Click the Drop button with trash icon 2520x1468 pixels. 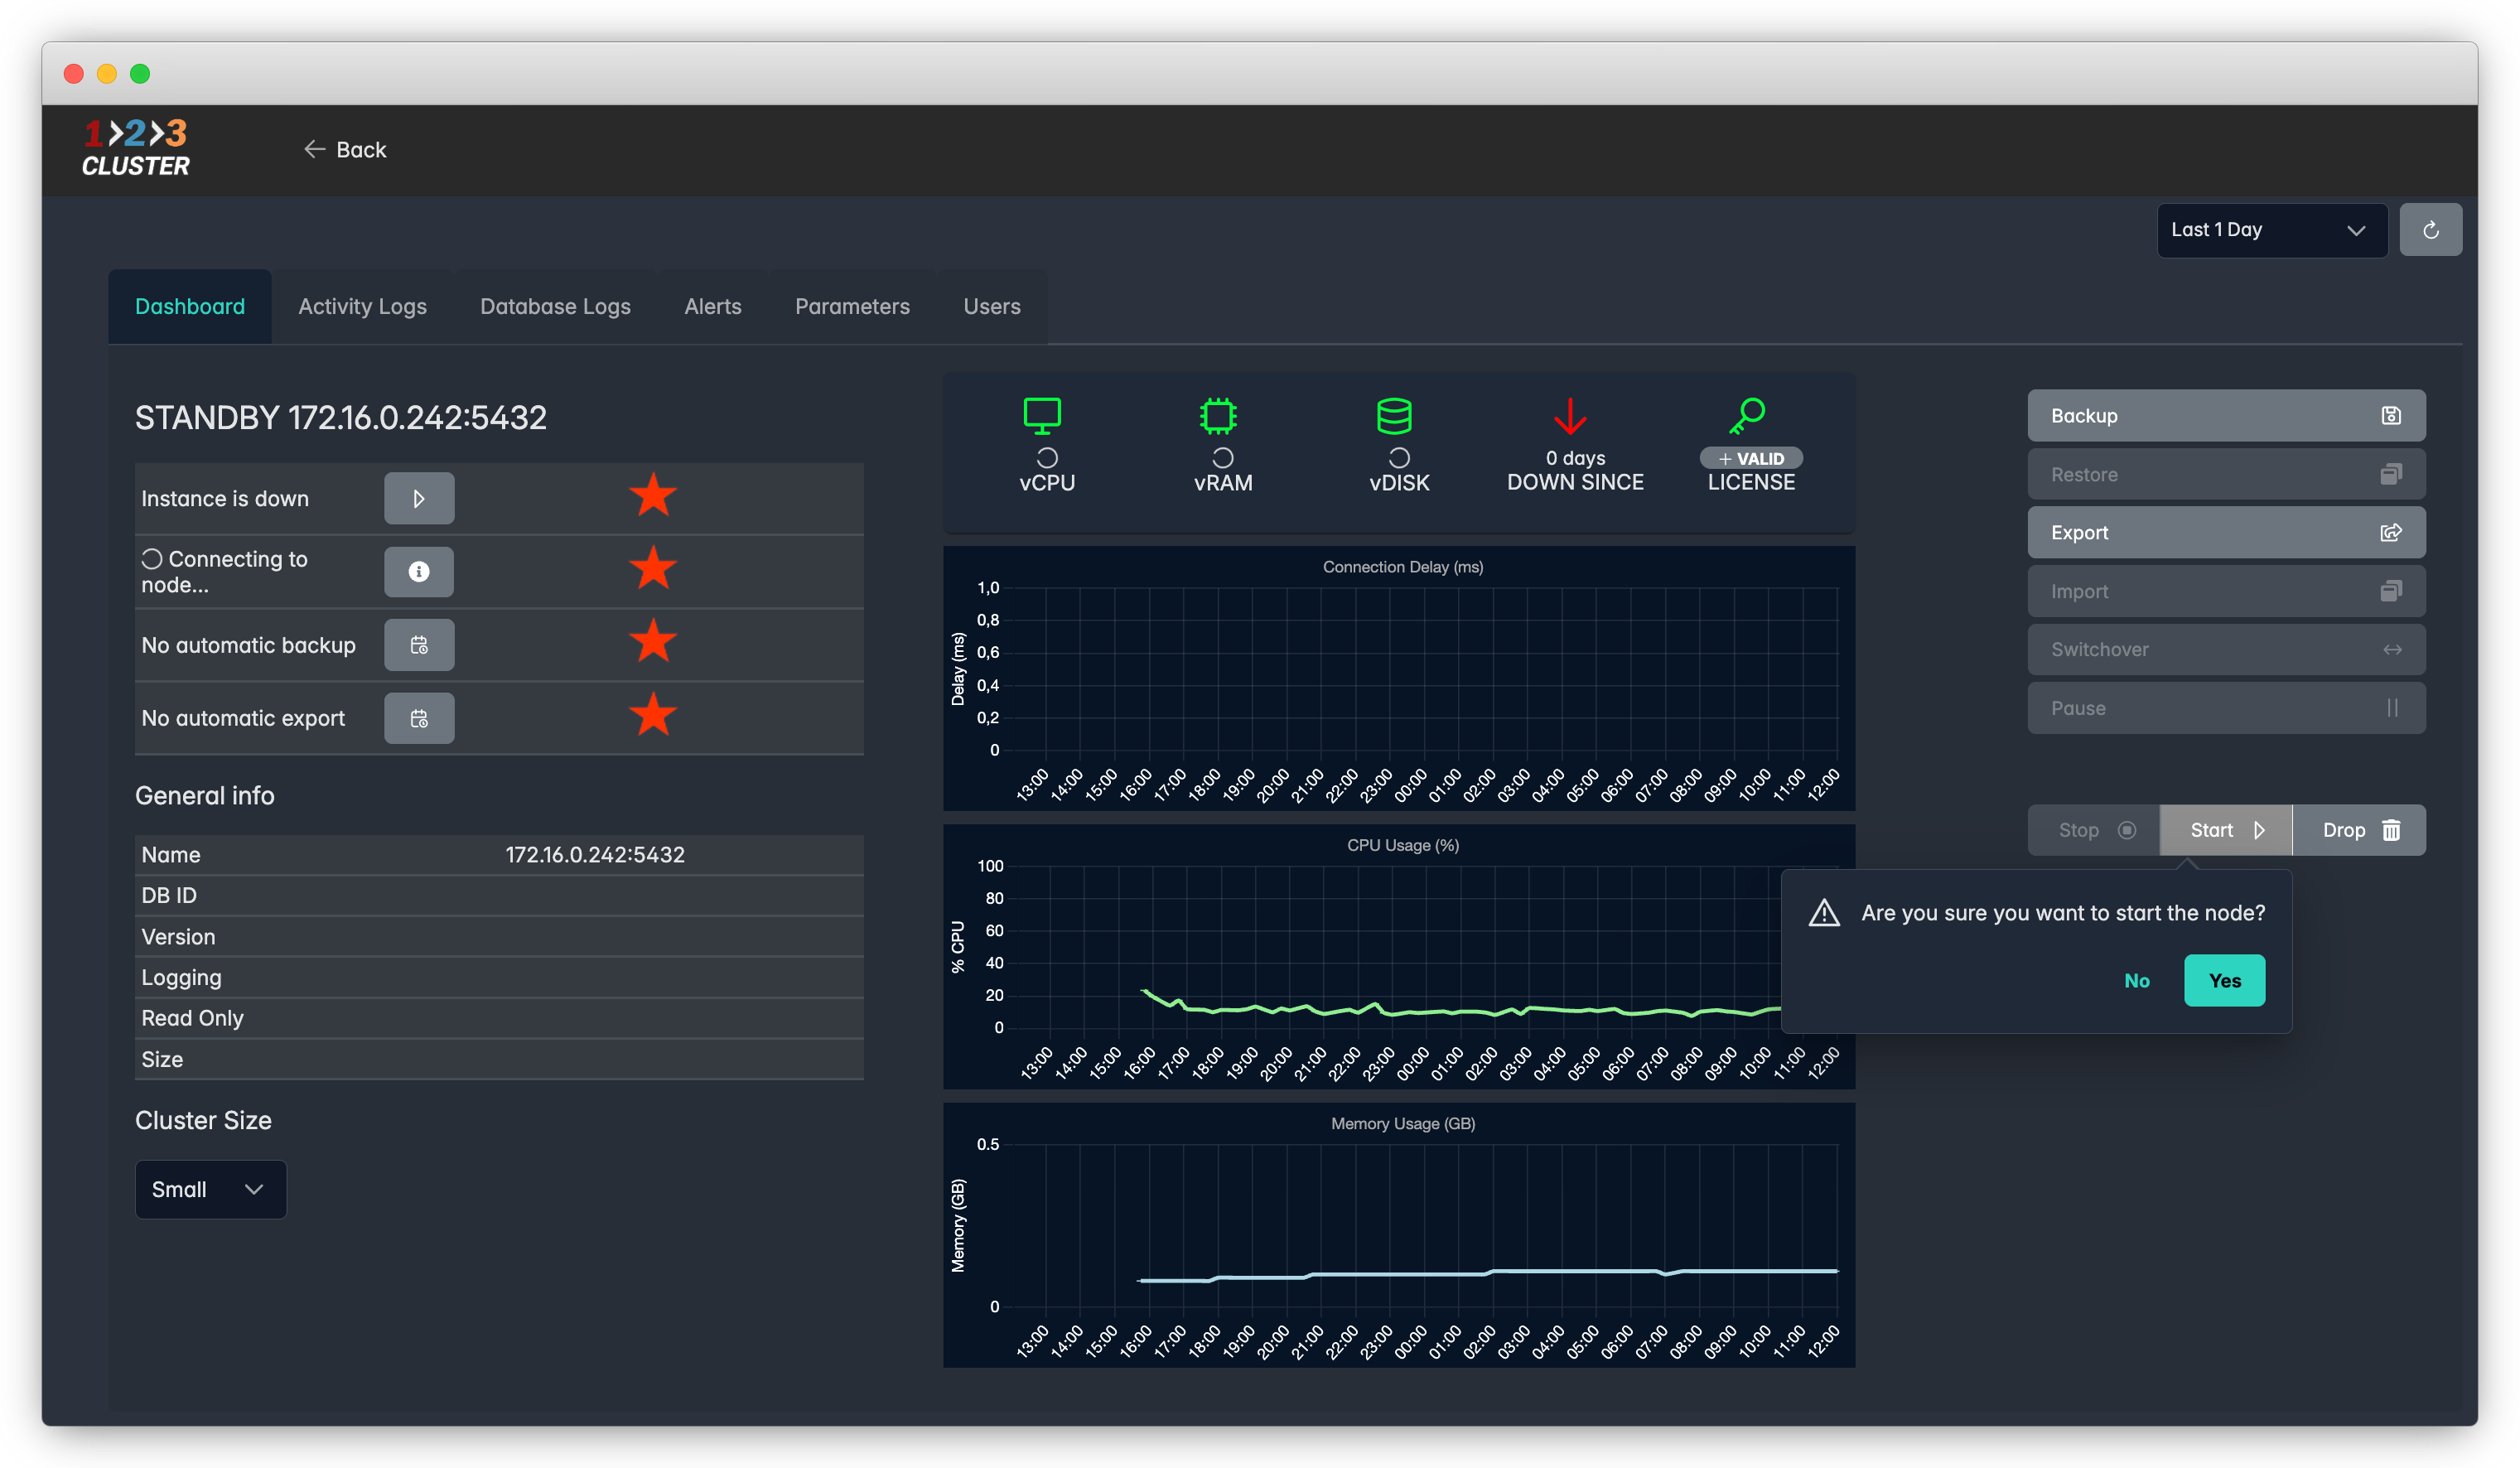2358,830
